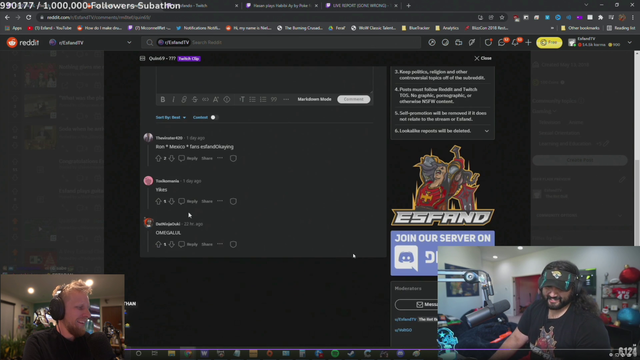The height and width of the screenshot is (360, 640).
Task: Open mod shield on Thevinster420's comment
Action: coord(233,158)
